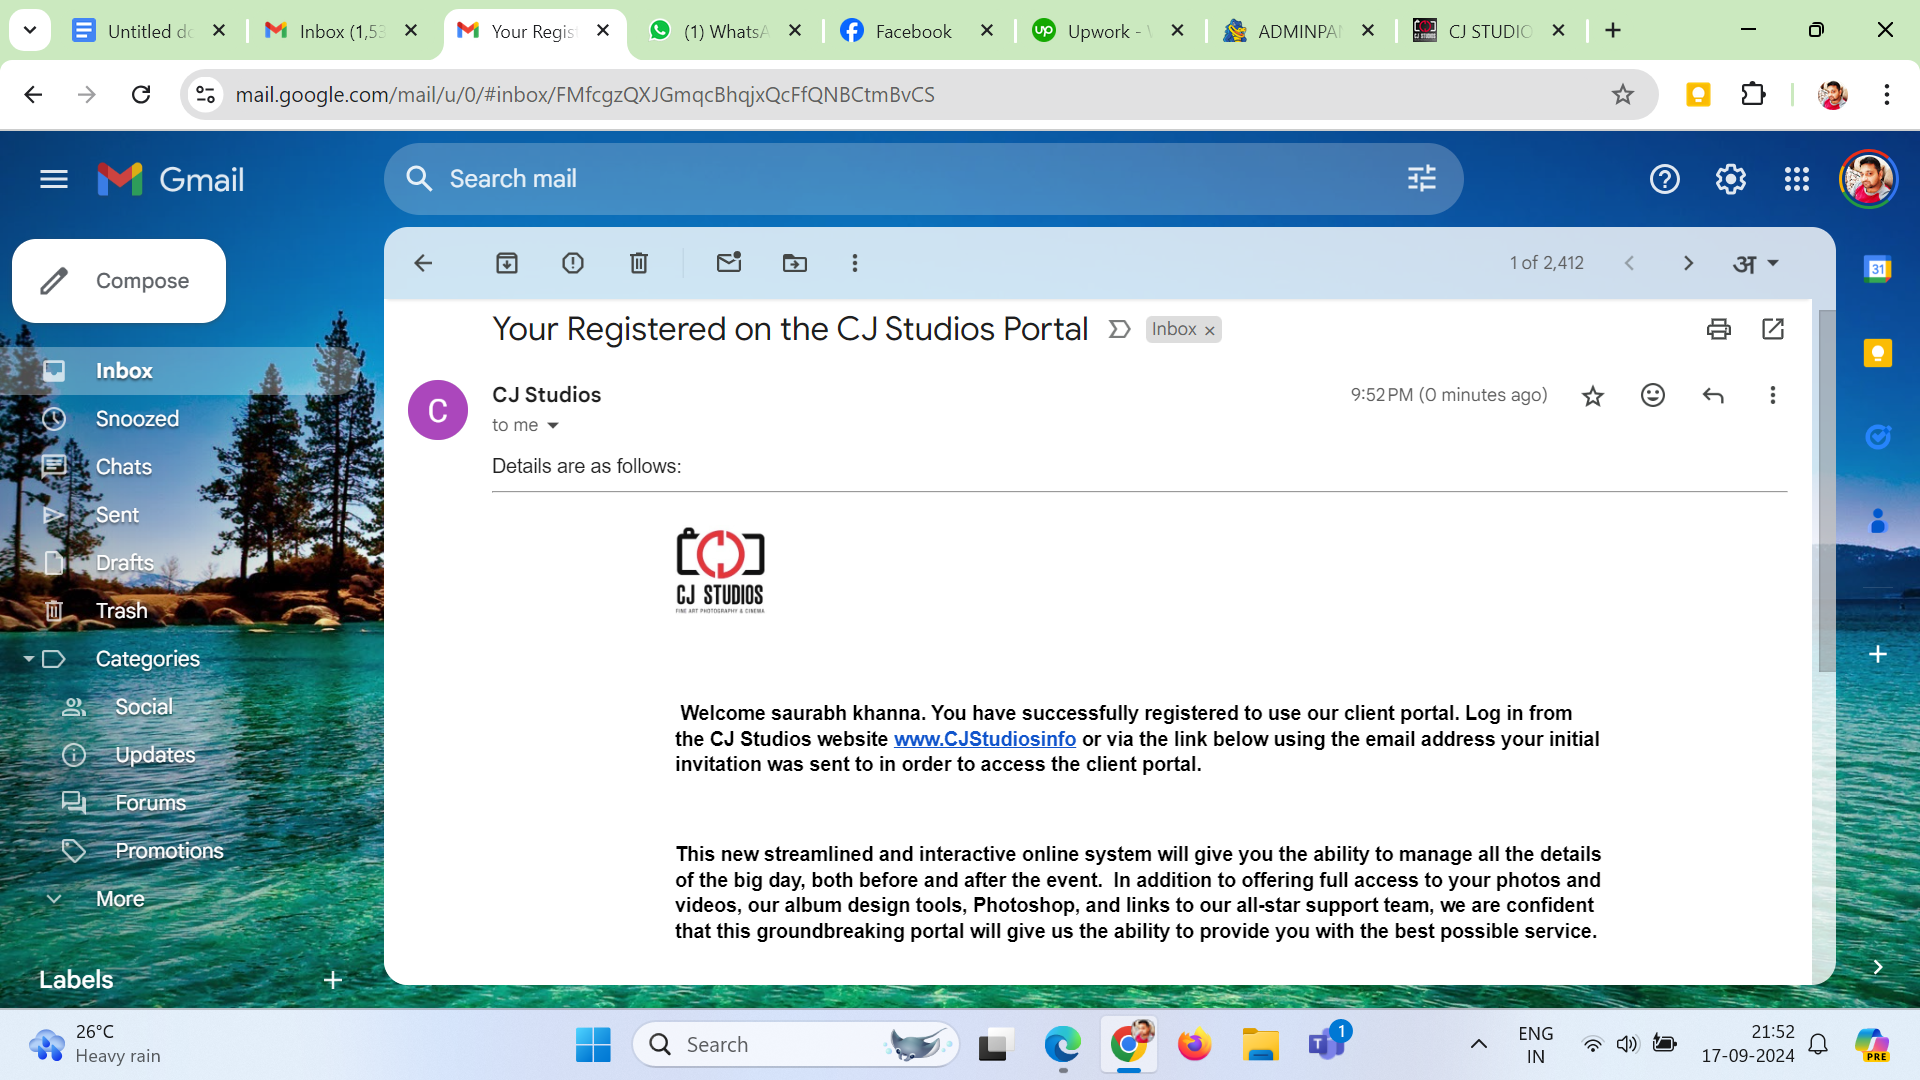Screen dimensions: 1920x1080
Task: Open Gmail Support help icon
Action: pyautogui.click(x=1665, y=179)
